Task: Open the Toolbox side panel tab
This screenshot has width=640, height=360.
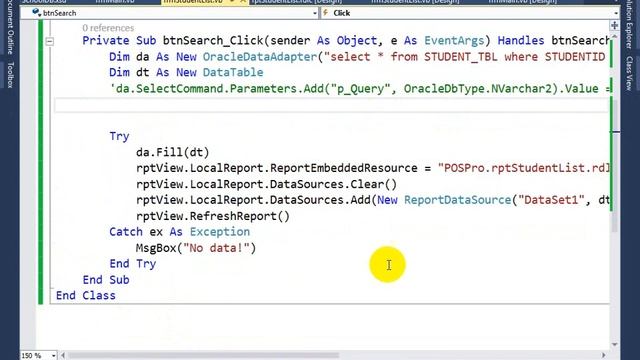Action: coord(10,75)
